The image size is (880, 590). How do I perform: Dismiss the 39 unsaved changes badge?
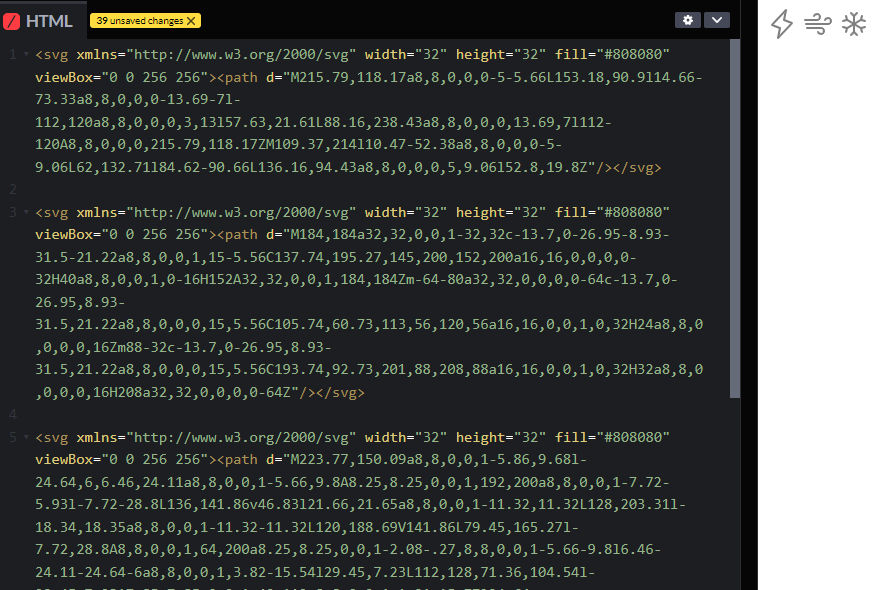pos(191,21)
